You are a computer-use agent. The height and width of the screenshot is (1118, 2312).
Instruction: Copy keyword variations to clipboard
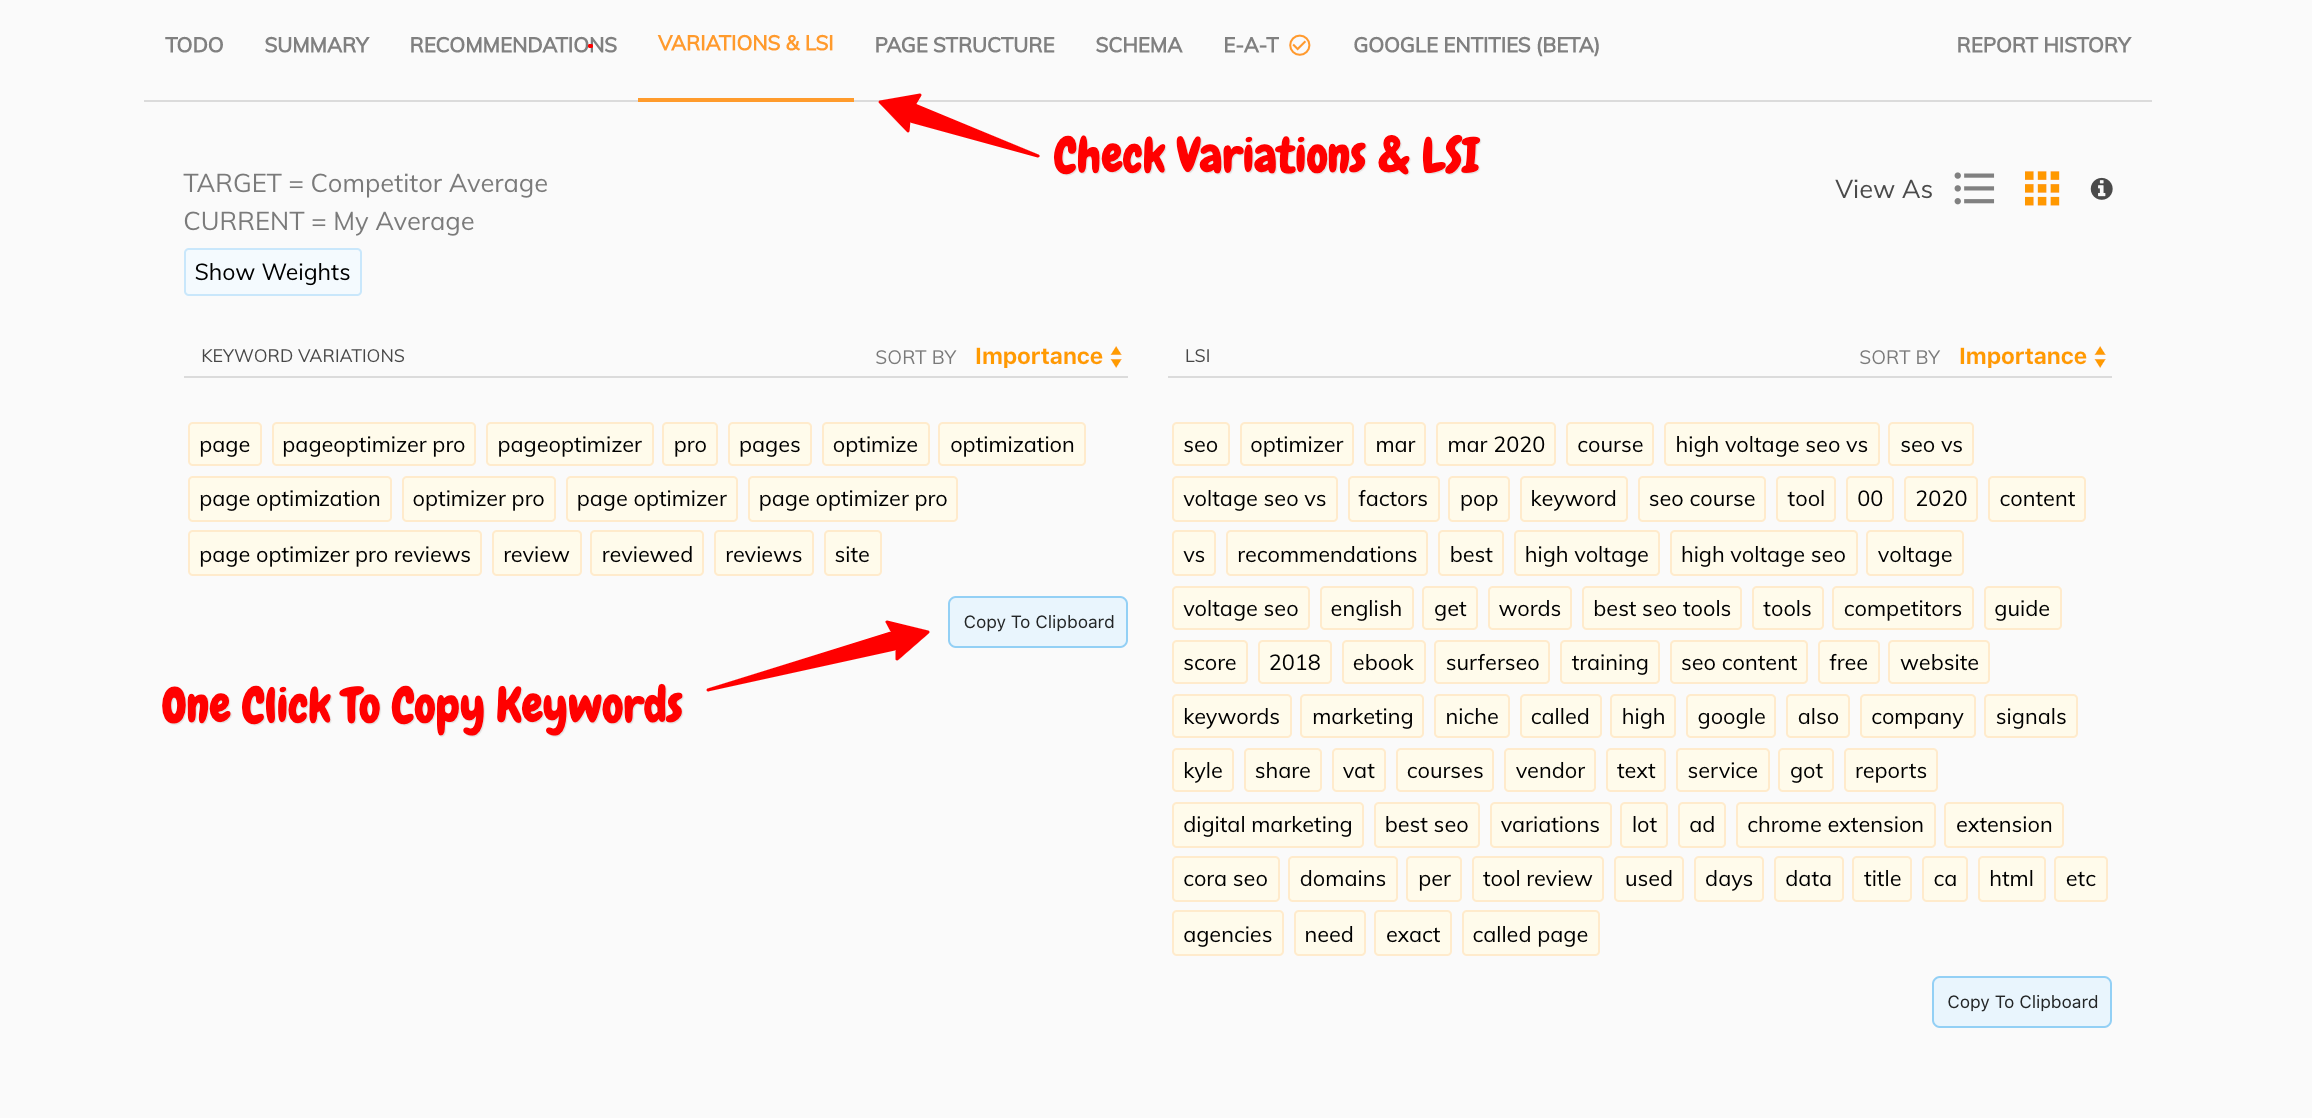point(1037,621)
